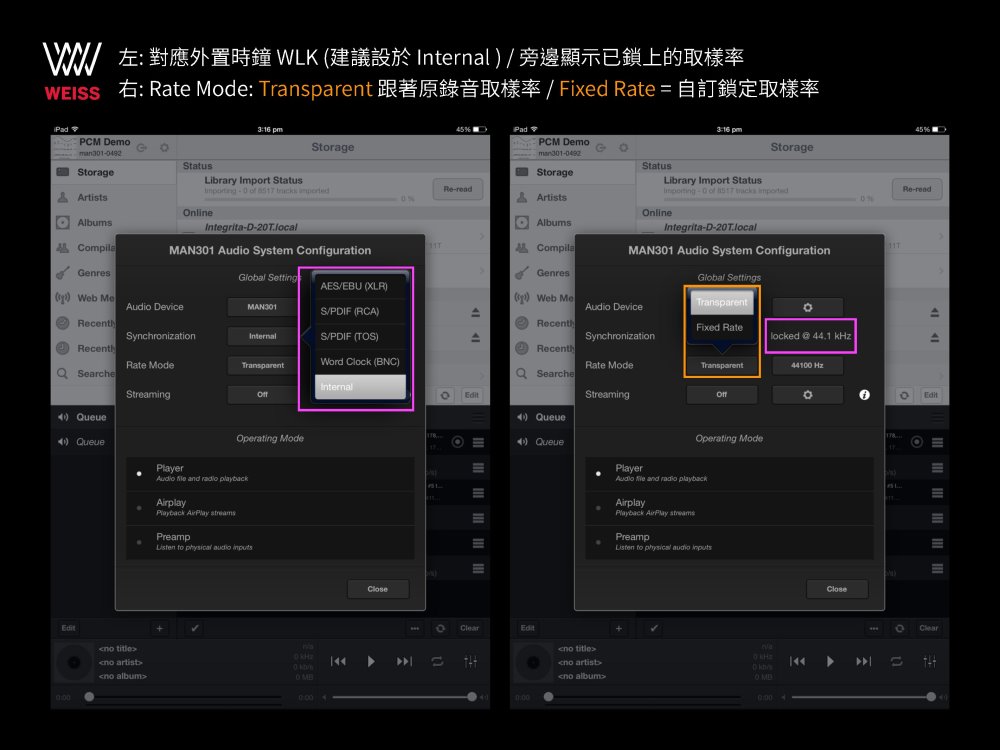Start playback in the right screenshot
Image resolution: width=1000 pixels, height=750 pixels.
[830, 661]
